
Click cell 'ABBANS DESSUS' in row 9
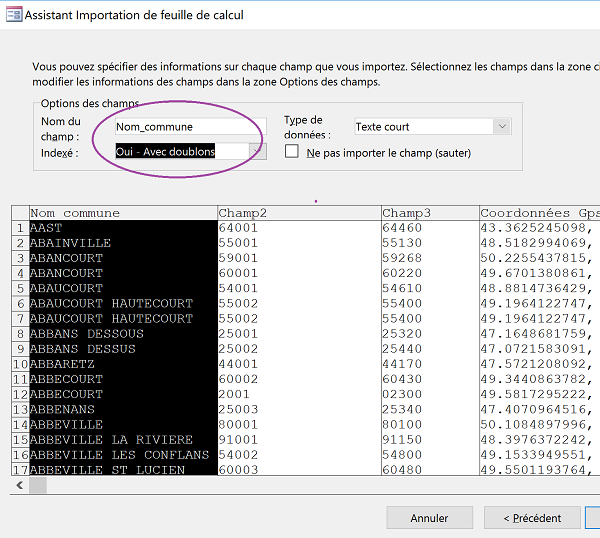coord(123,349)
